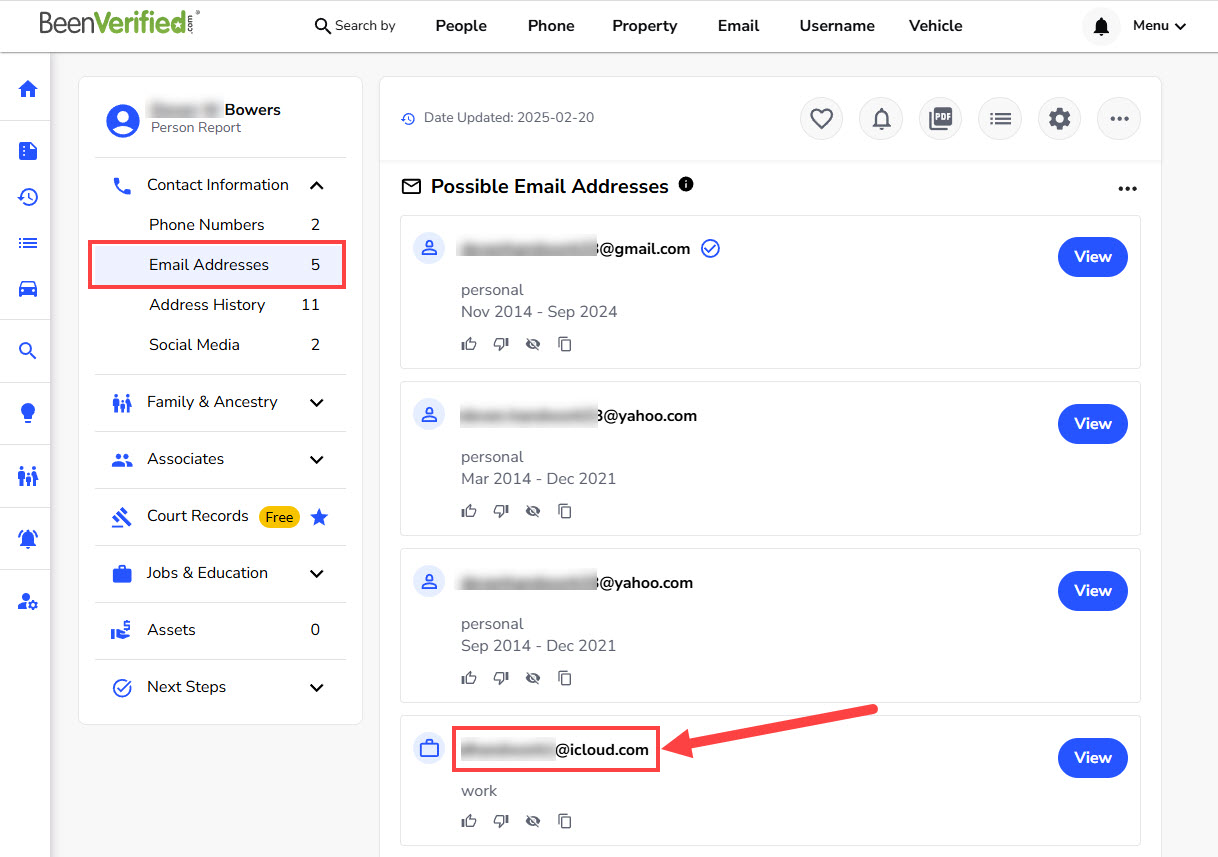Image resolution: width=1218 pixels, height=857 pixels.
Task: Copy the icloud.com email address
Action: 565,821
